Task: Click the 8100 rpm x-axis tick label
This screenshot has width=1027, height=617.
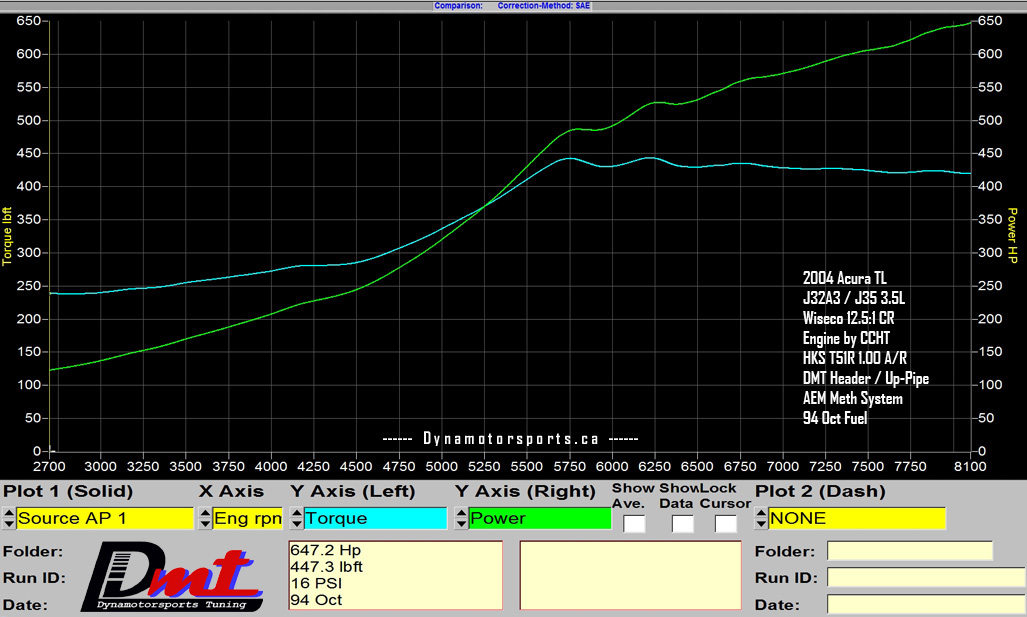Action: tap(970, 466)
